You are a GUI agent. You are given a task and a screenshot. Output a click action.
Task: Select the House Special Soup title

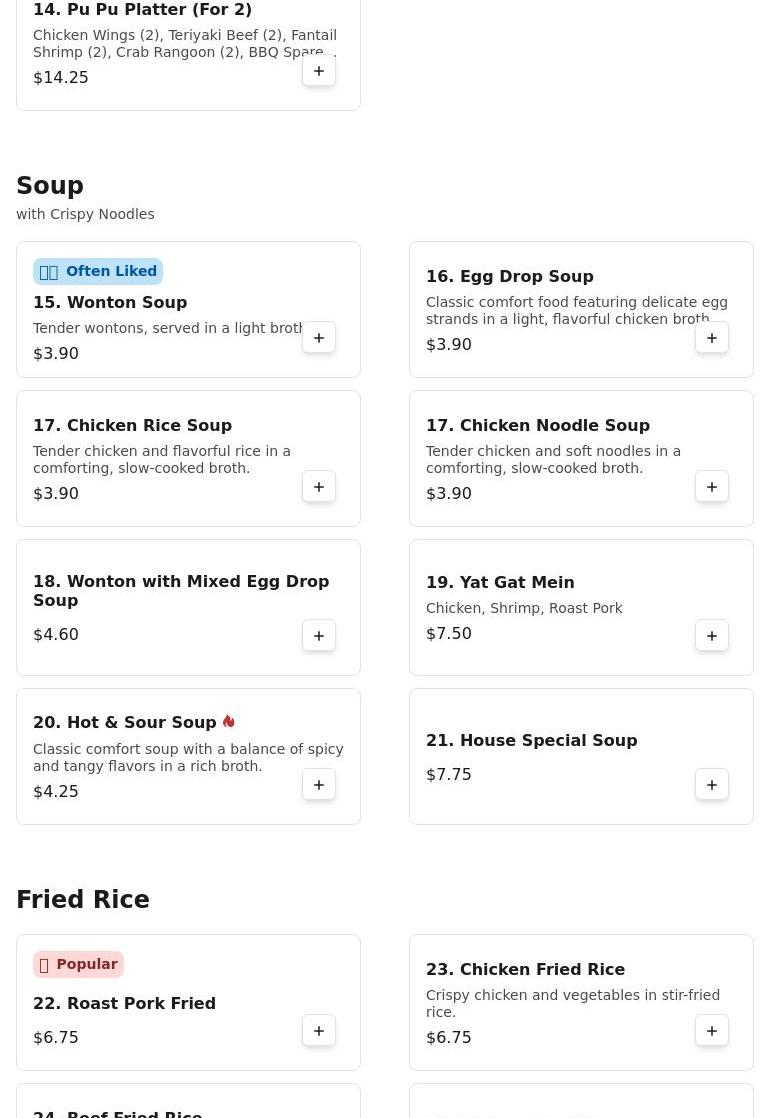pyautogui.click(x=531, y=740)
